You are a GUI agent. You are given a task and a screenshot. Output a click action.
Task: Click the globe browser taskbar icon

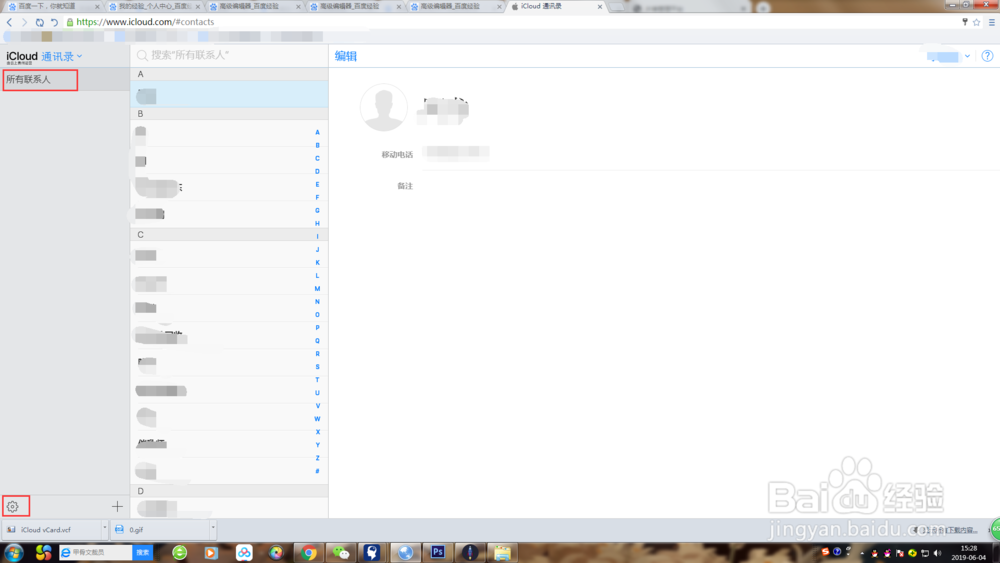[405, 552]
